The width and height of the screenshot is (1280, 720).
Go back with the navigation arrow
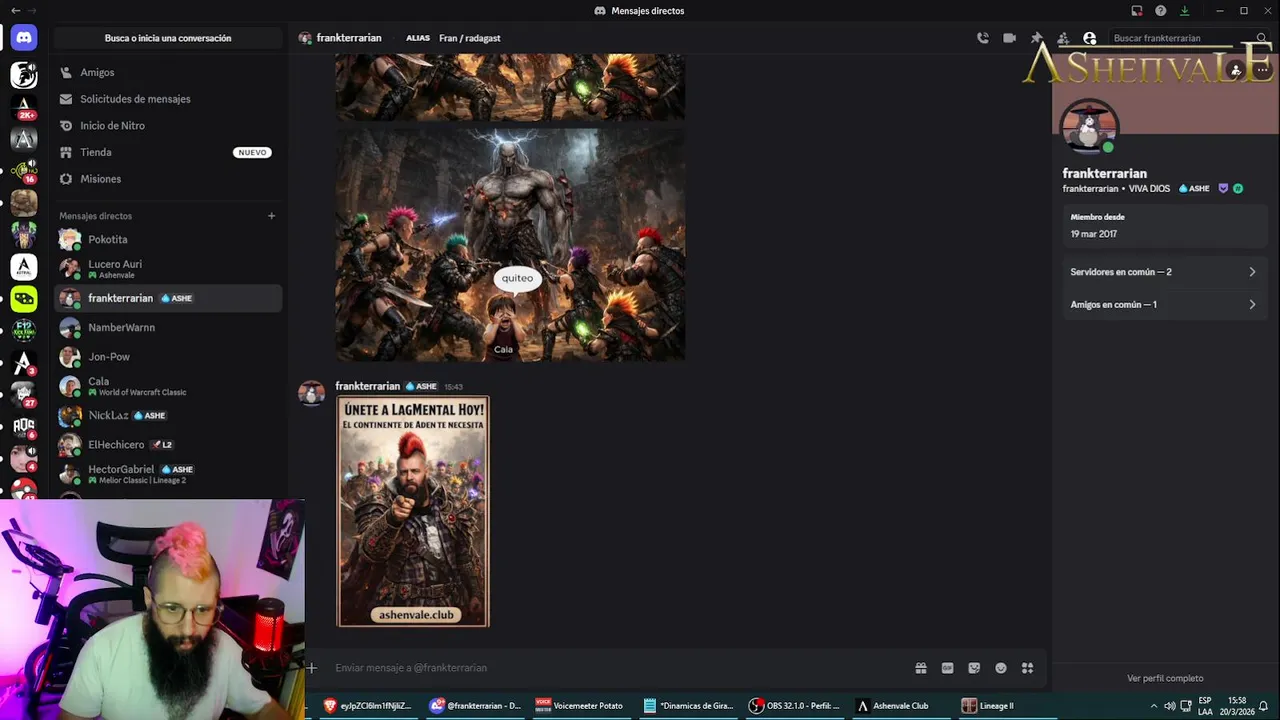(15, 10)
